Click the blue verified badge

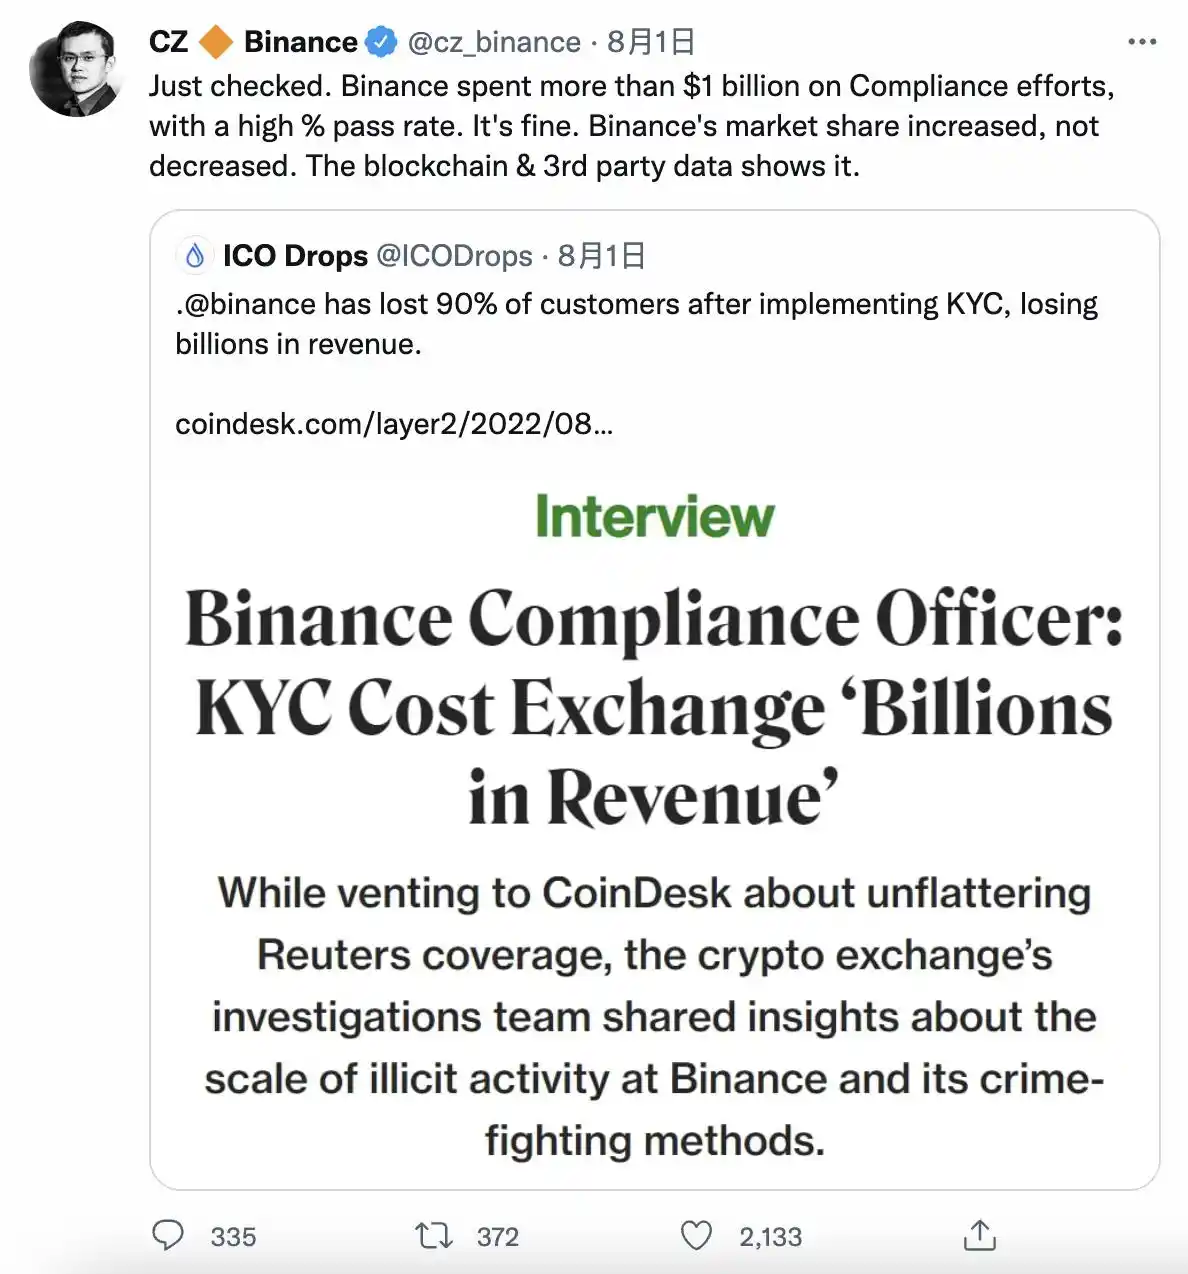pos(380,42)
